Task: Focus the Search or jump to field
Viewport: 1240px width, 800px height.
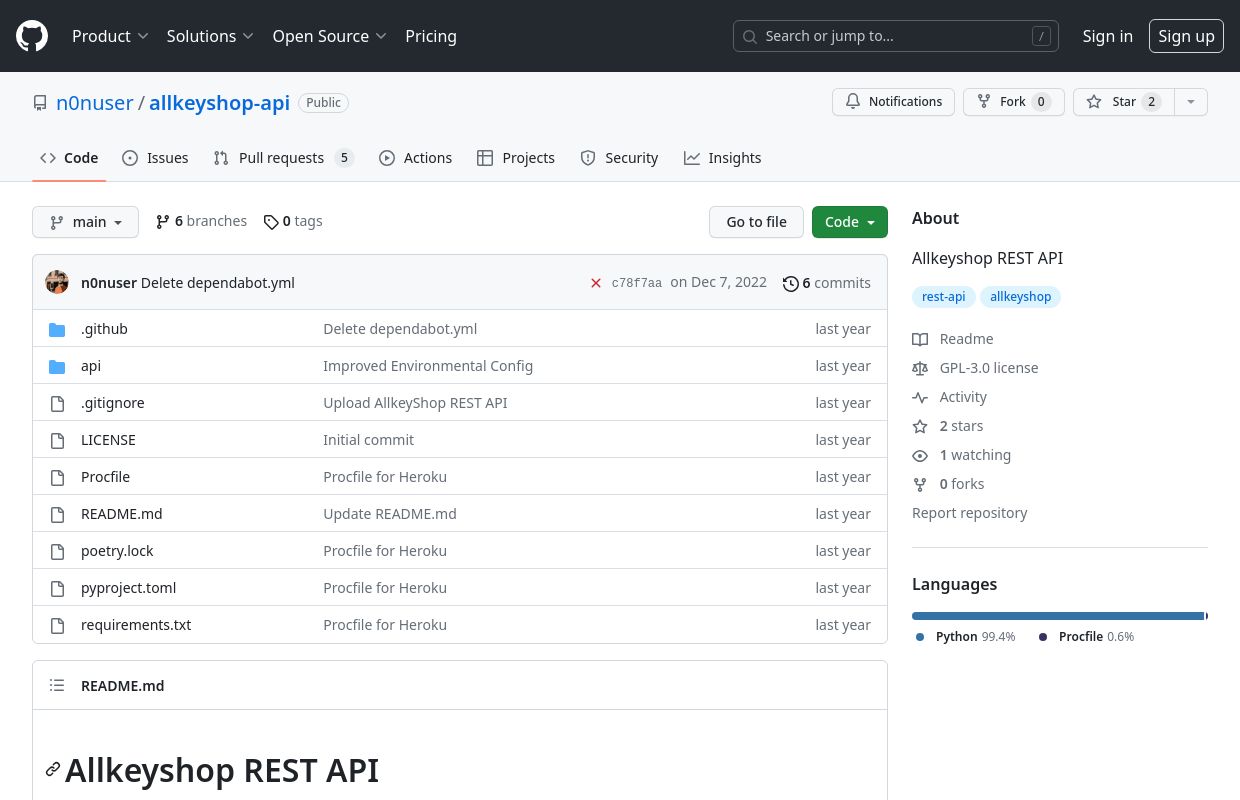Action: 896,36
